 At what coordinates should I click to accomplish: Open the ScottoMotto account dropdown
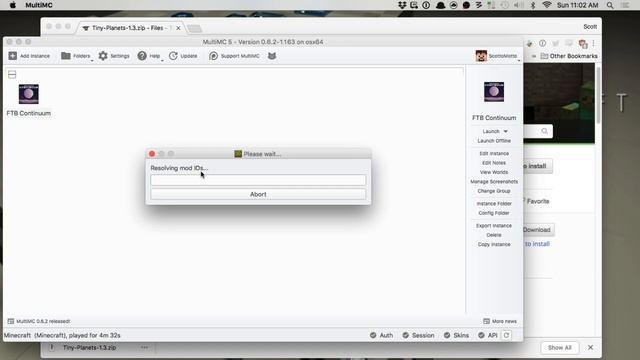click(x=498, y=56)
